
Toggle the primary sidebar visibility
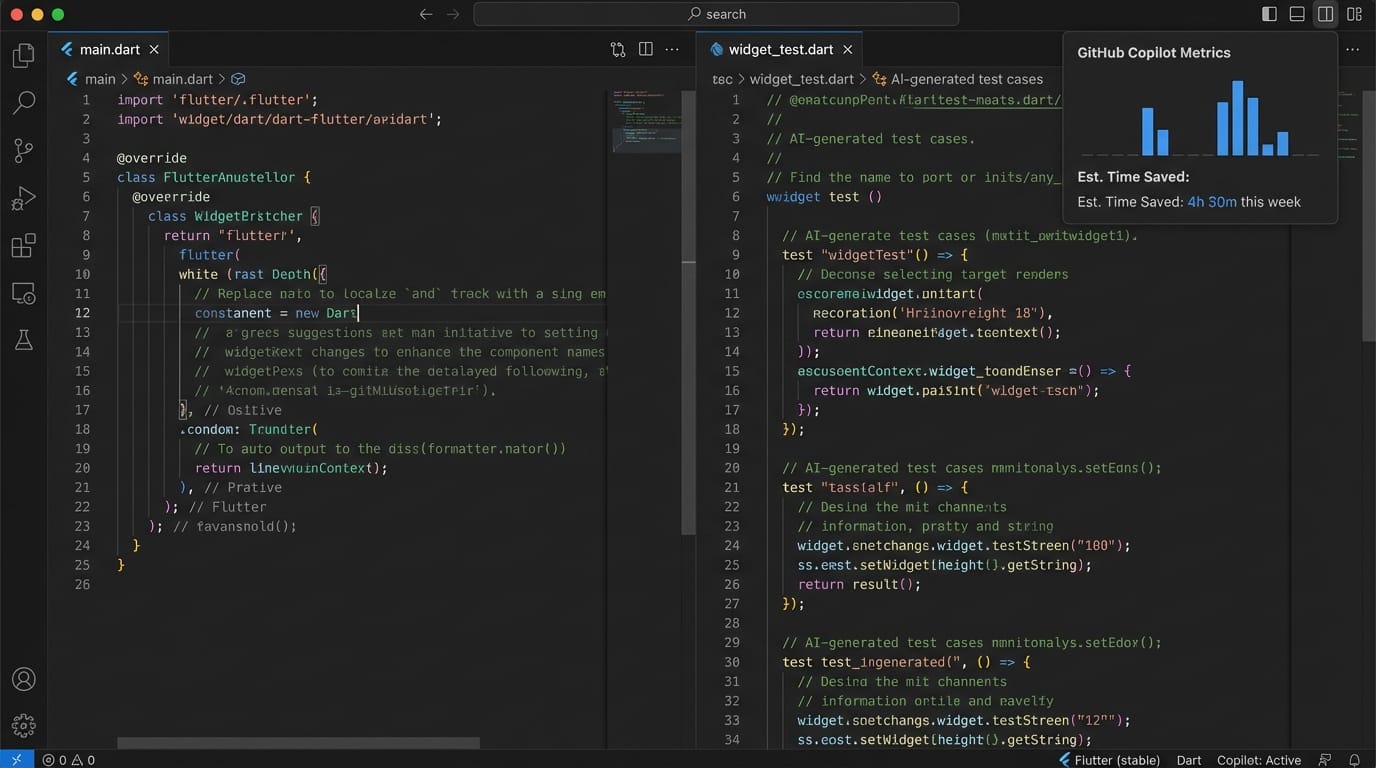[x=1269, y=14]
